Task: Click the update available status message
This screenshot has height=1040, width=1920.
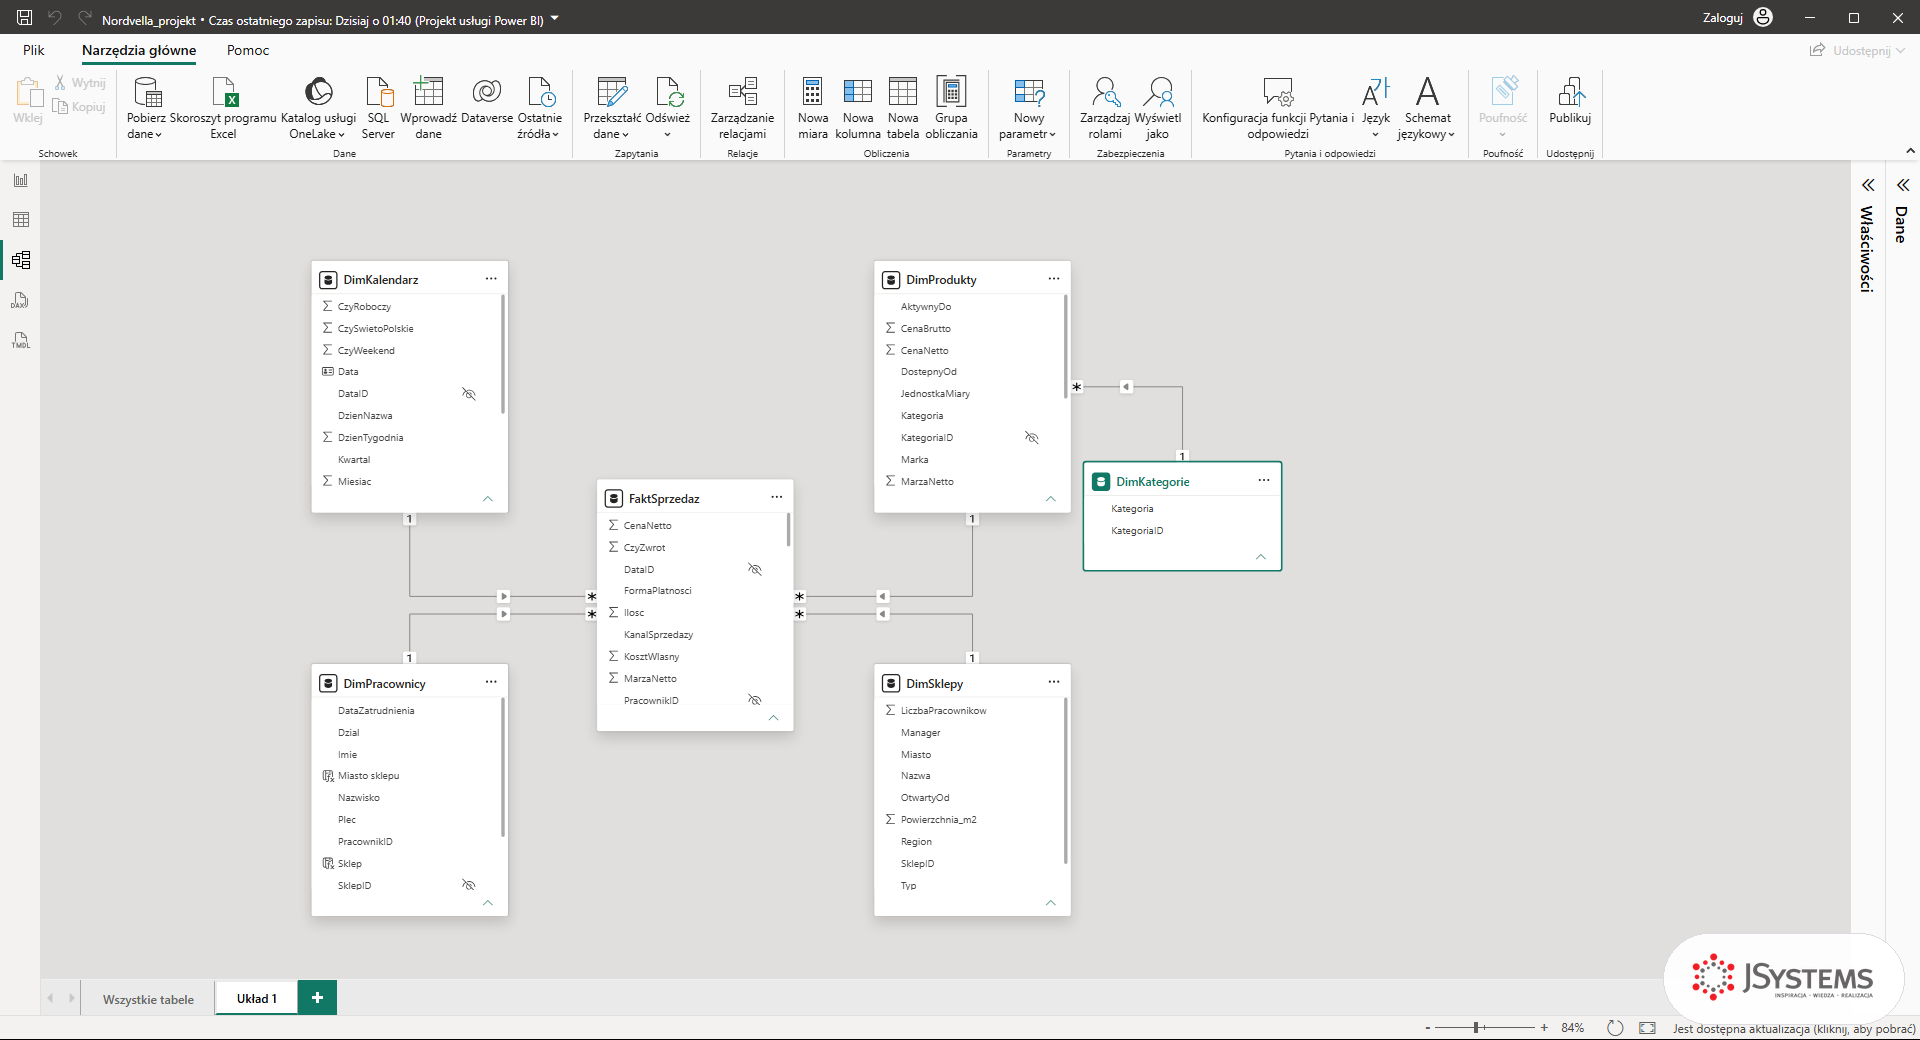Action: (1794, 1028)
